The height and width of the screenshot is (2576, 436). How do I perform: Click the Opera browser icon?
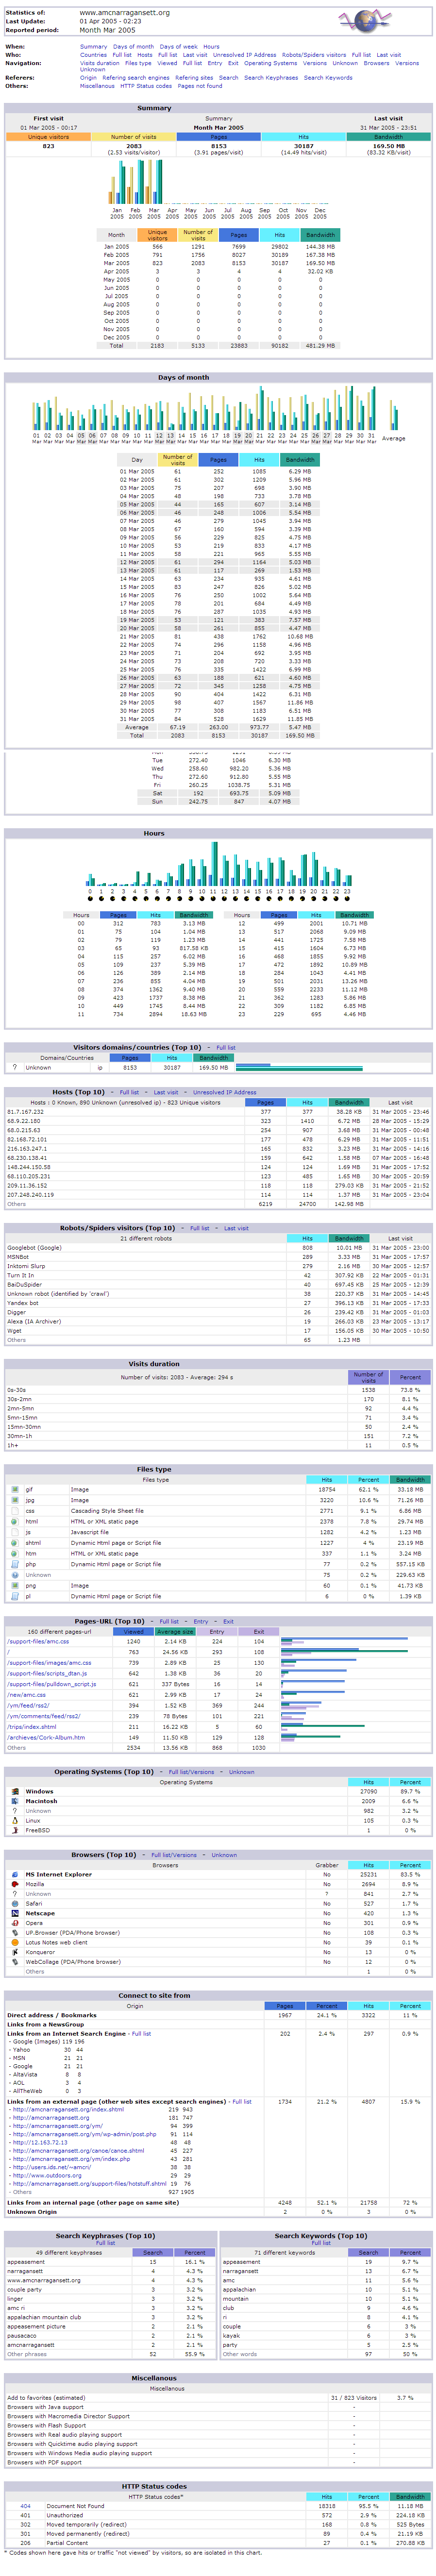click(x=15, y=1923)
